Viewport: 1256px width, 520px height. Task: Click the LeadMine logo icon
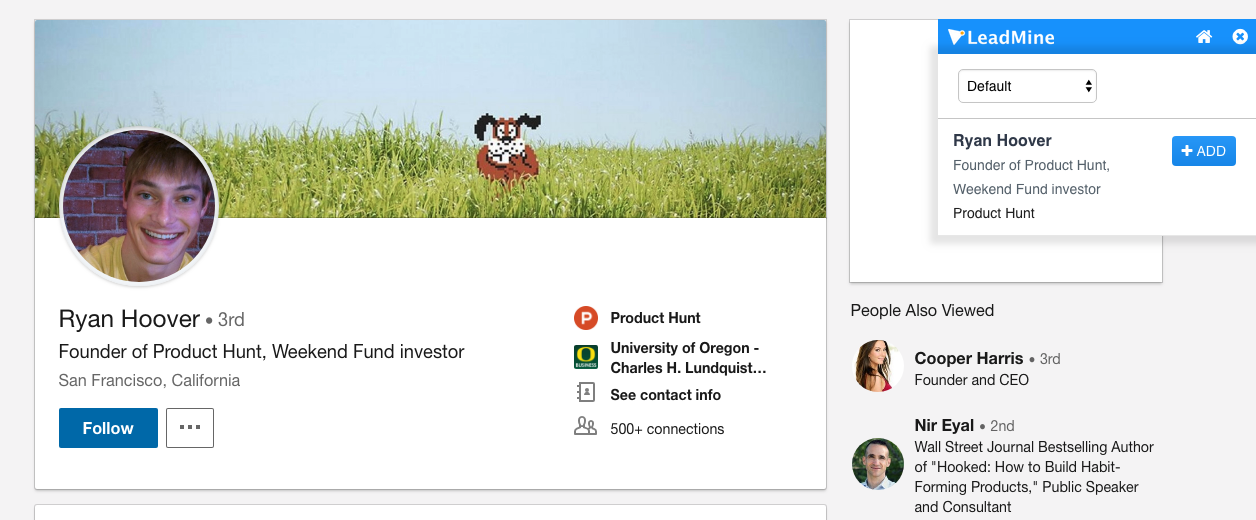click(956, 37)
